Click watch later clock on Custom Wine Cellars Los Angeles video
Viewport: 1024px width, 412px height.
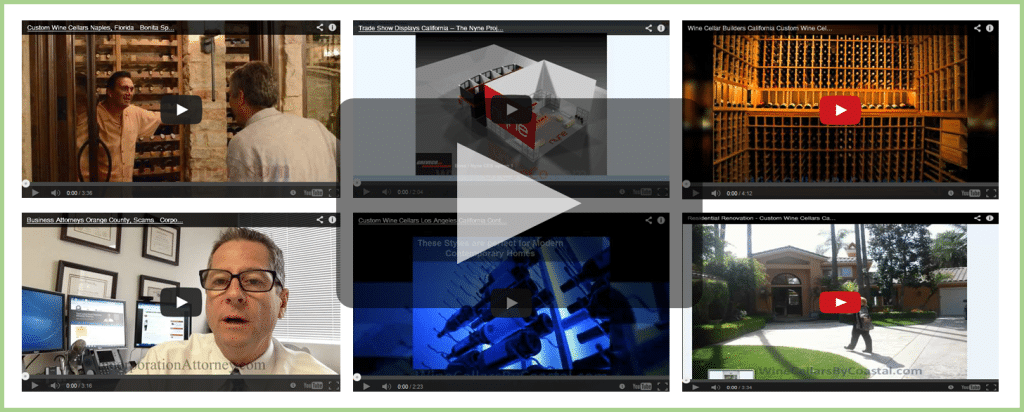click(x=623, y=387)
